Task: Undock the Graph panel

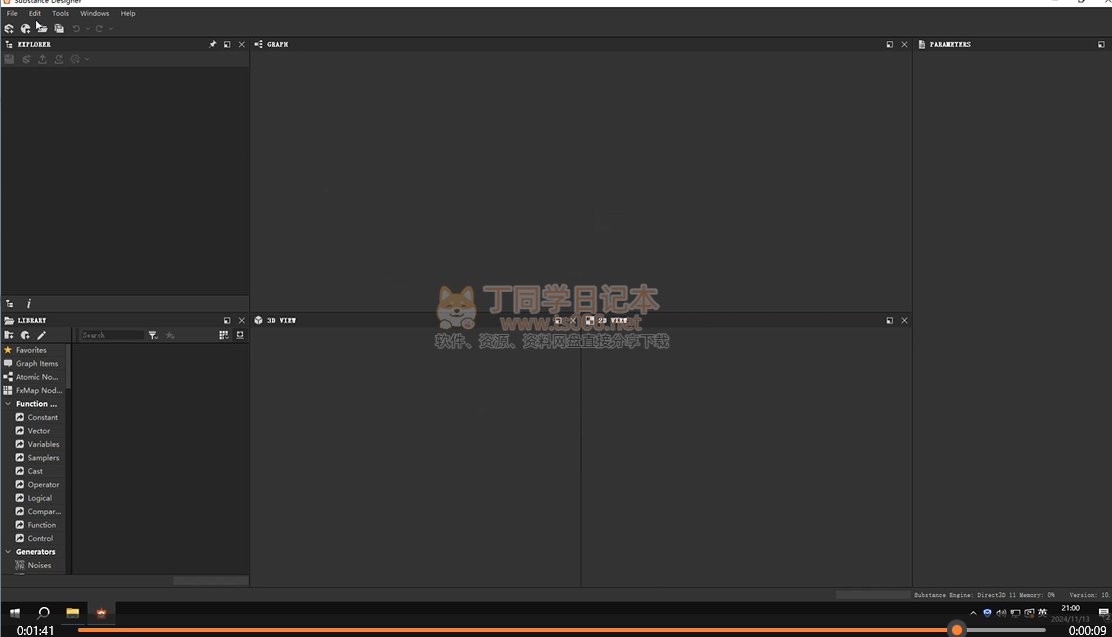Action: click(x=889, y=44)
